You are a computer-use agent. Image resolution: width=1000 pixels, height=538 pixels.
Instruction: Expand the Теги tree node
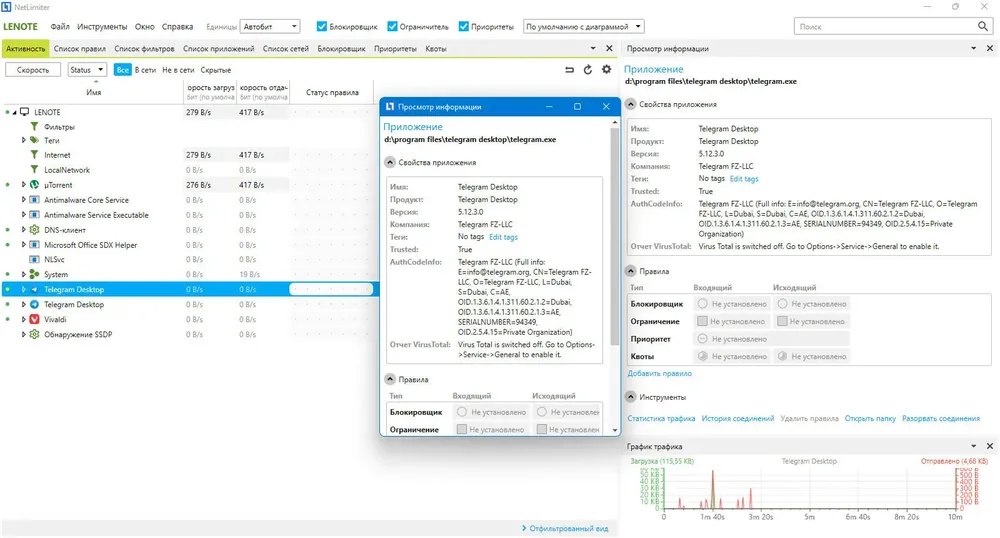23,141
